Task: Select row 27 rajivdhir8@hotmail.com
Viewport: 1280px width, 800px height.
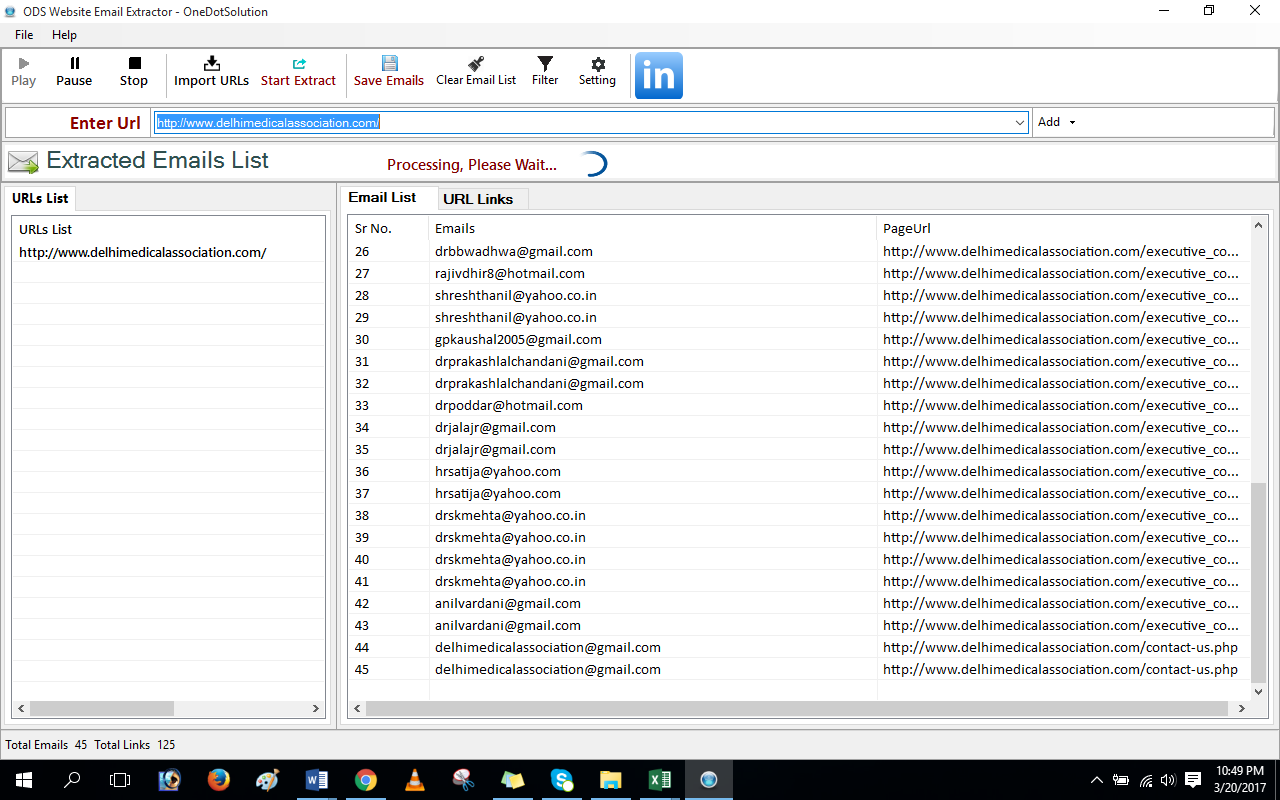Action: click(799, 273)
